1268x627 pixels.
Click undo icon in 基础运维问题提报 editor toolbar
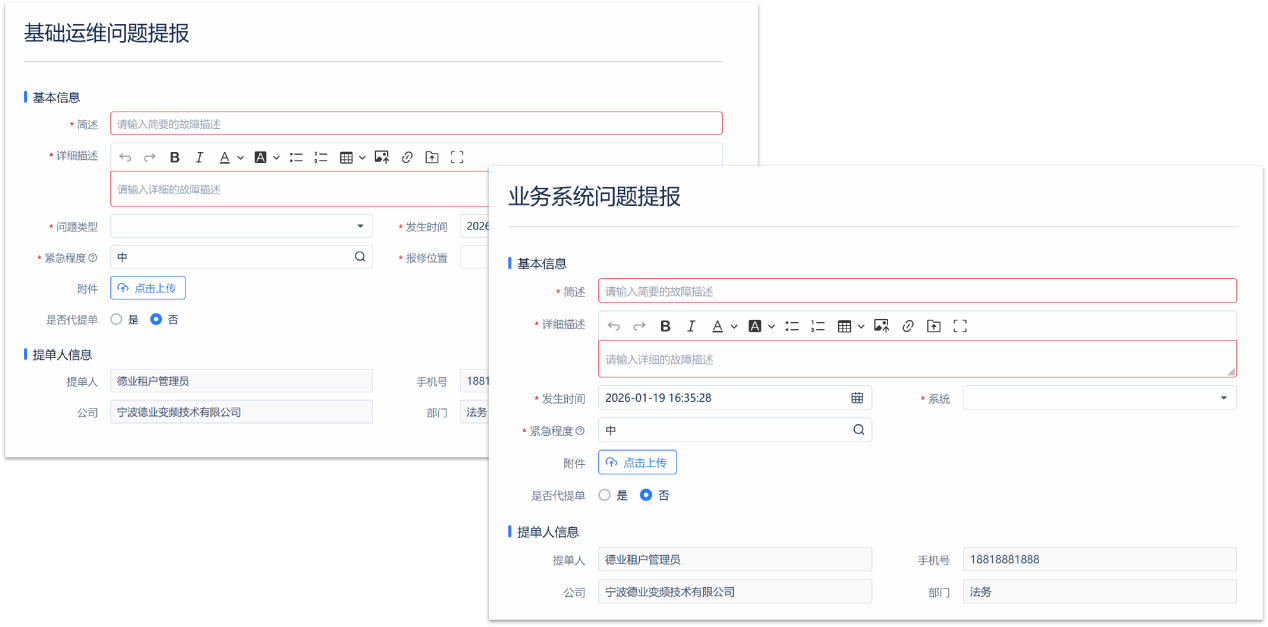[125, 157]
